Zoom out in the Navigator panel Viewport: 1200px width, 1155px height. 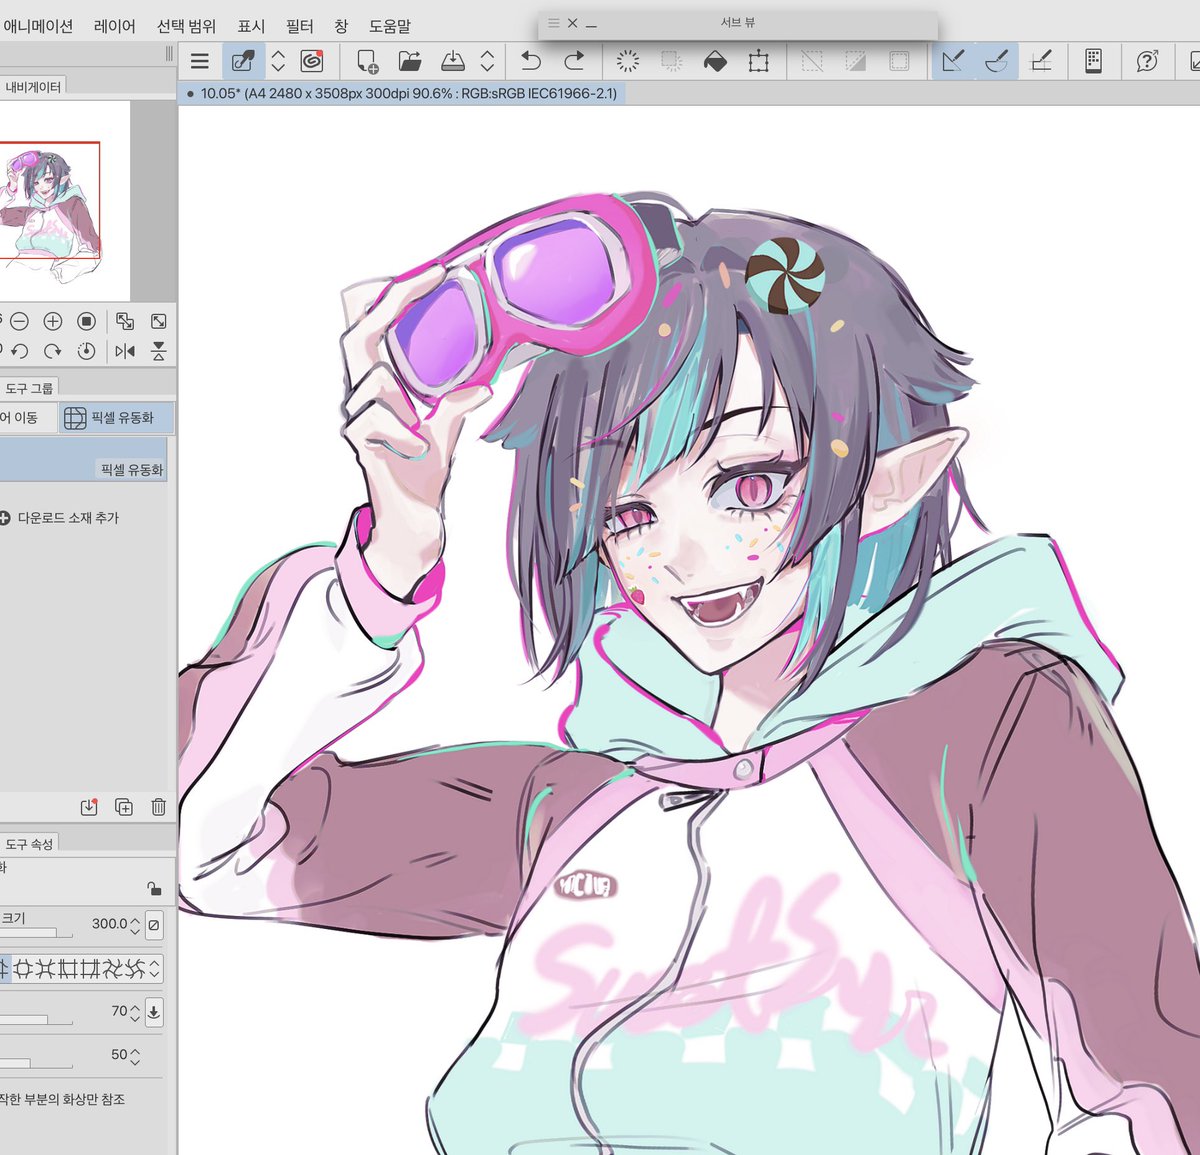point(19,321)
